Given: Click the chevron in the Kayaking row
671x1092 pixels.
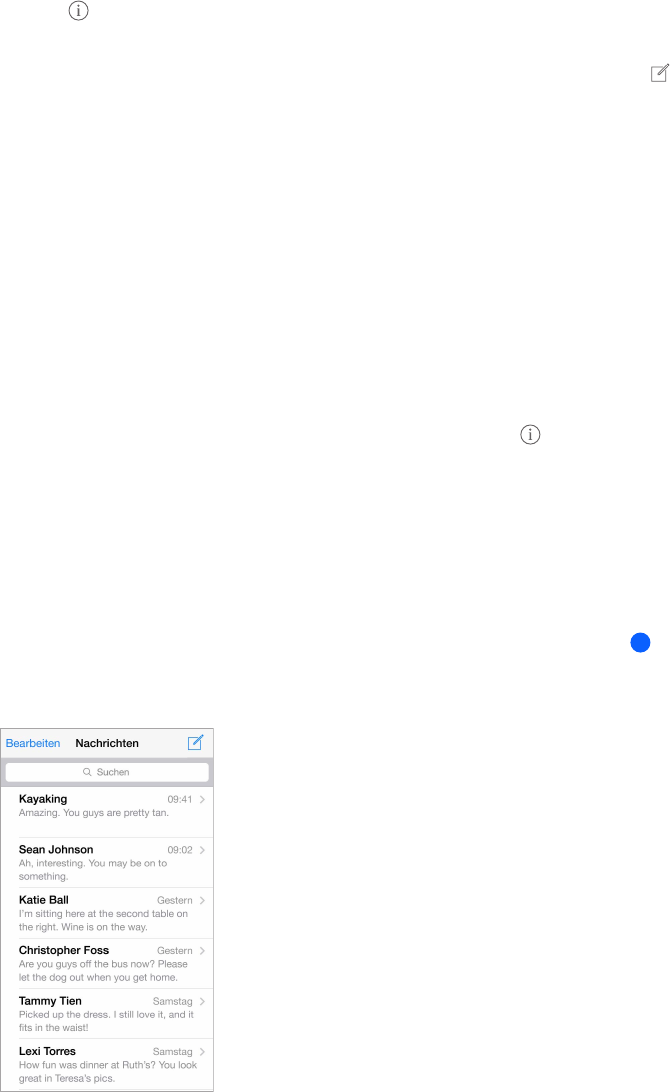Looking at the screenshot, I should click(202, 800).
